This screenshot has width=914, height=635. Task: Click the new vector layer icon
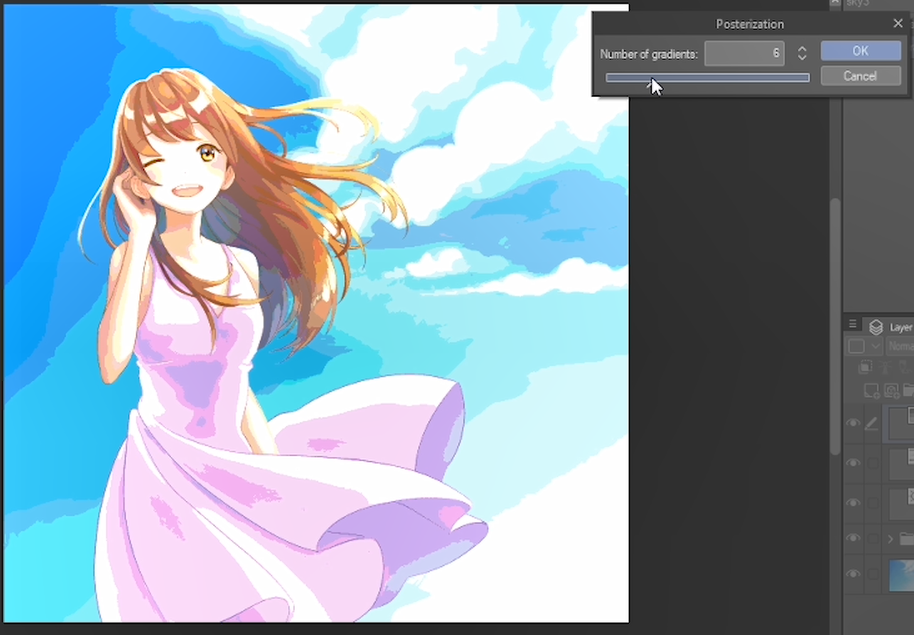tap(890, 390)
